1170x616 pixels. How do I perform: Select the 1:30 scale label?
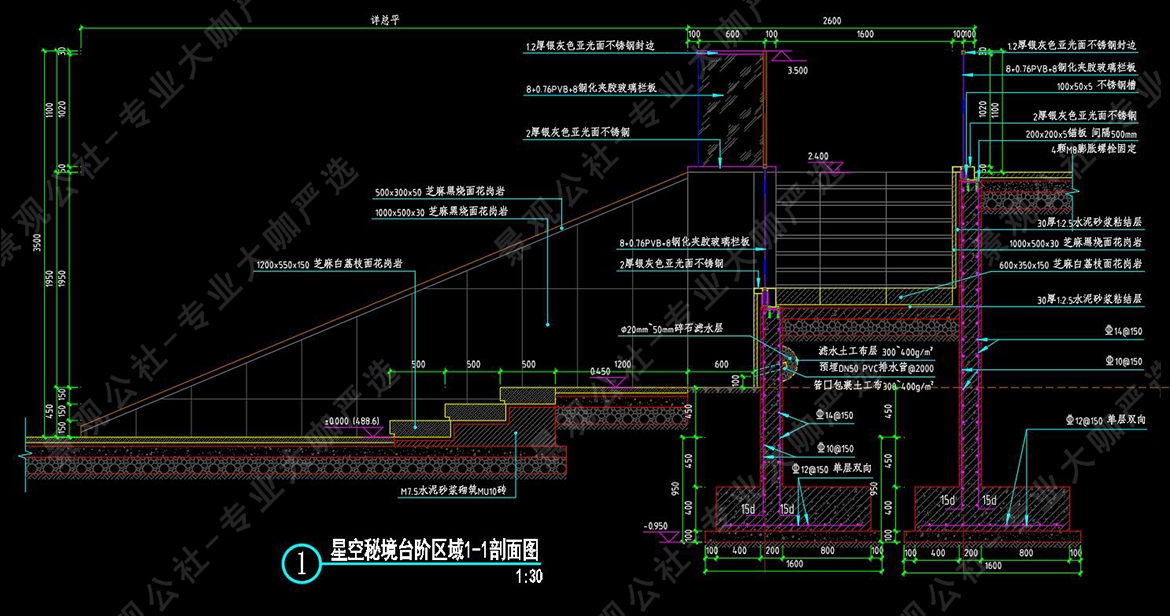[x=529, y=576]
